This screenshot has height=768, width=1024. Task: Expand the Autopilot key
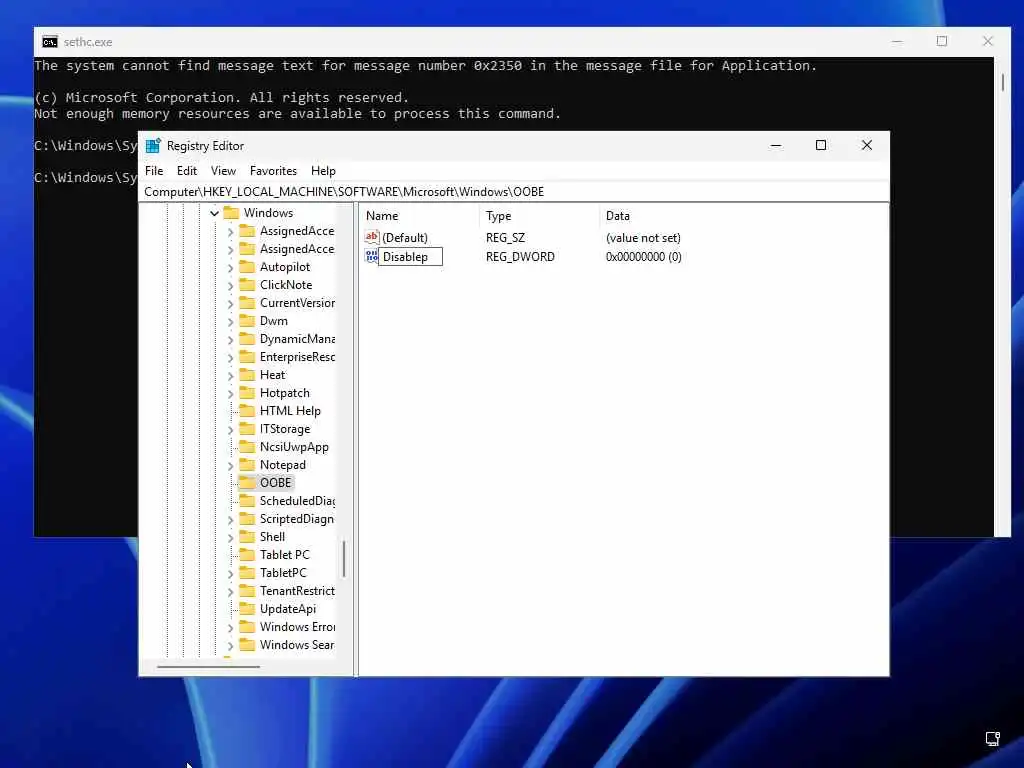click(231, 267)
